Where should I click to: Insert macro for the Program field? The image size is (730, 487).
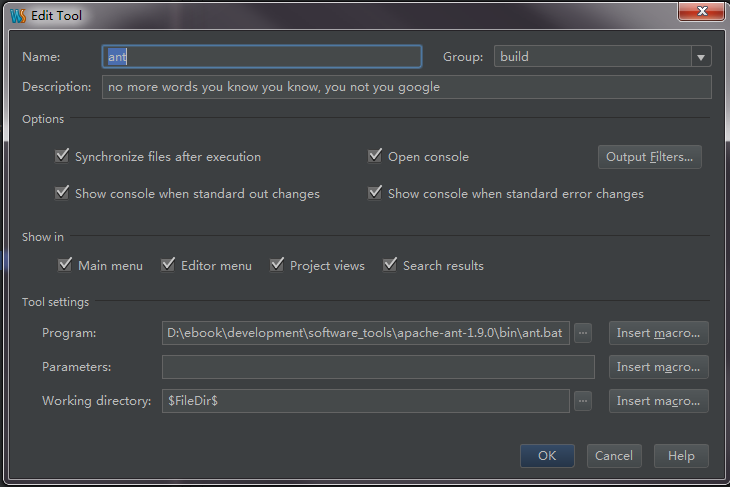658,333
